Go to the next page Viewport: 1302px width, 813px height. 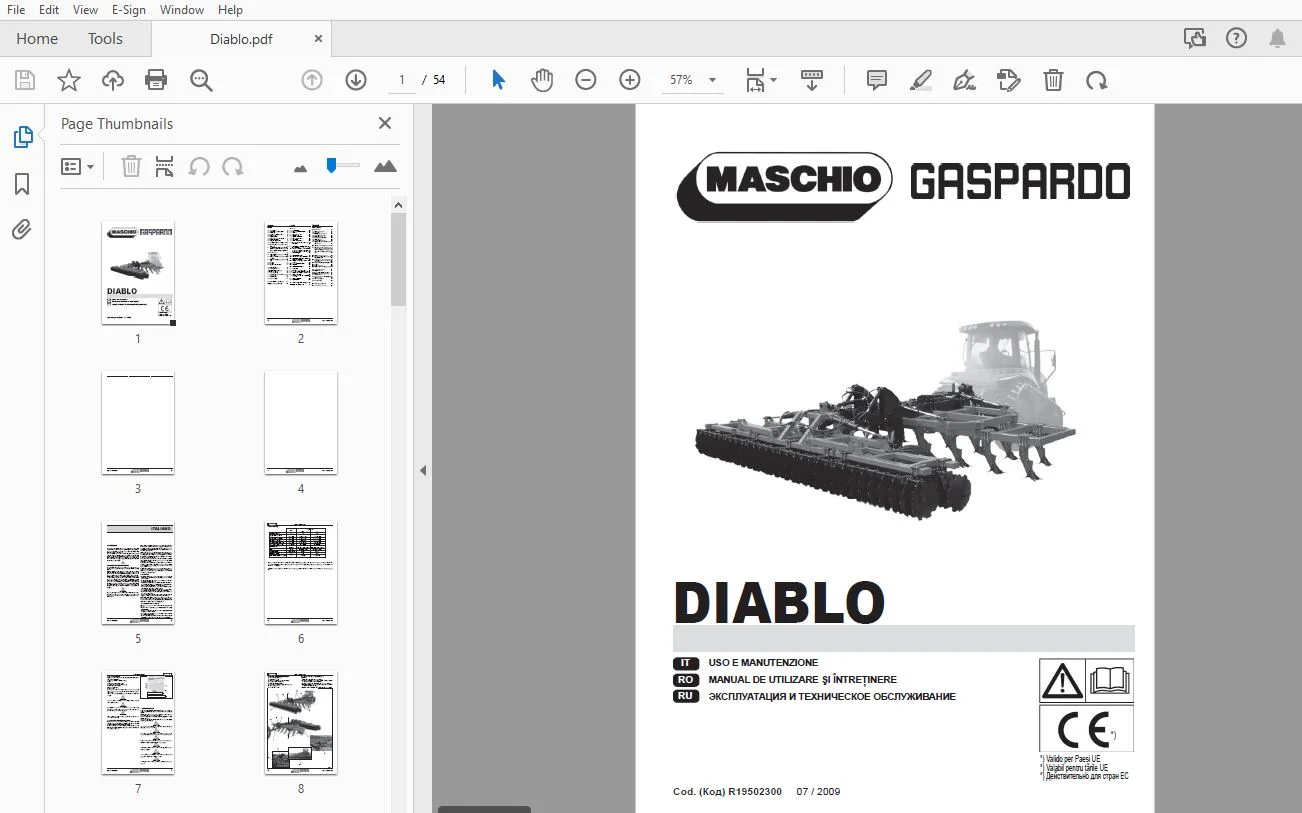tap(356, 80)
